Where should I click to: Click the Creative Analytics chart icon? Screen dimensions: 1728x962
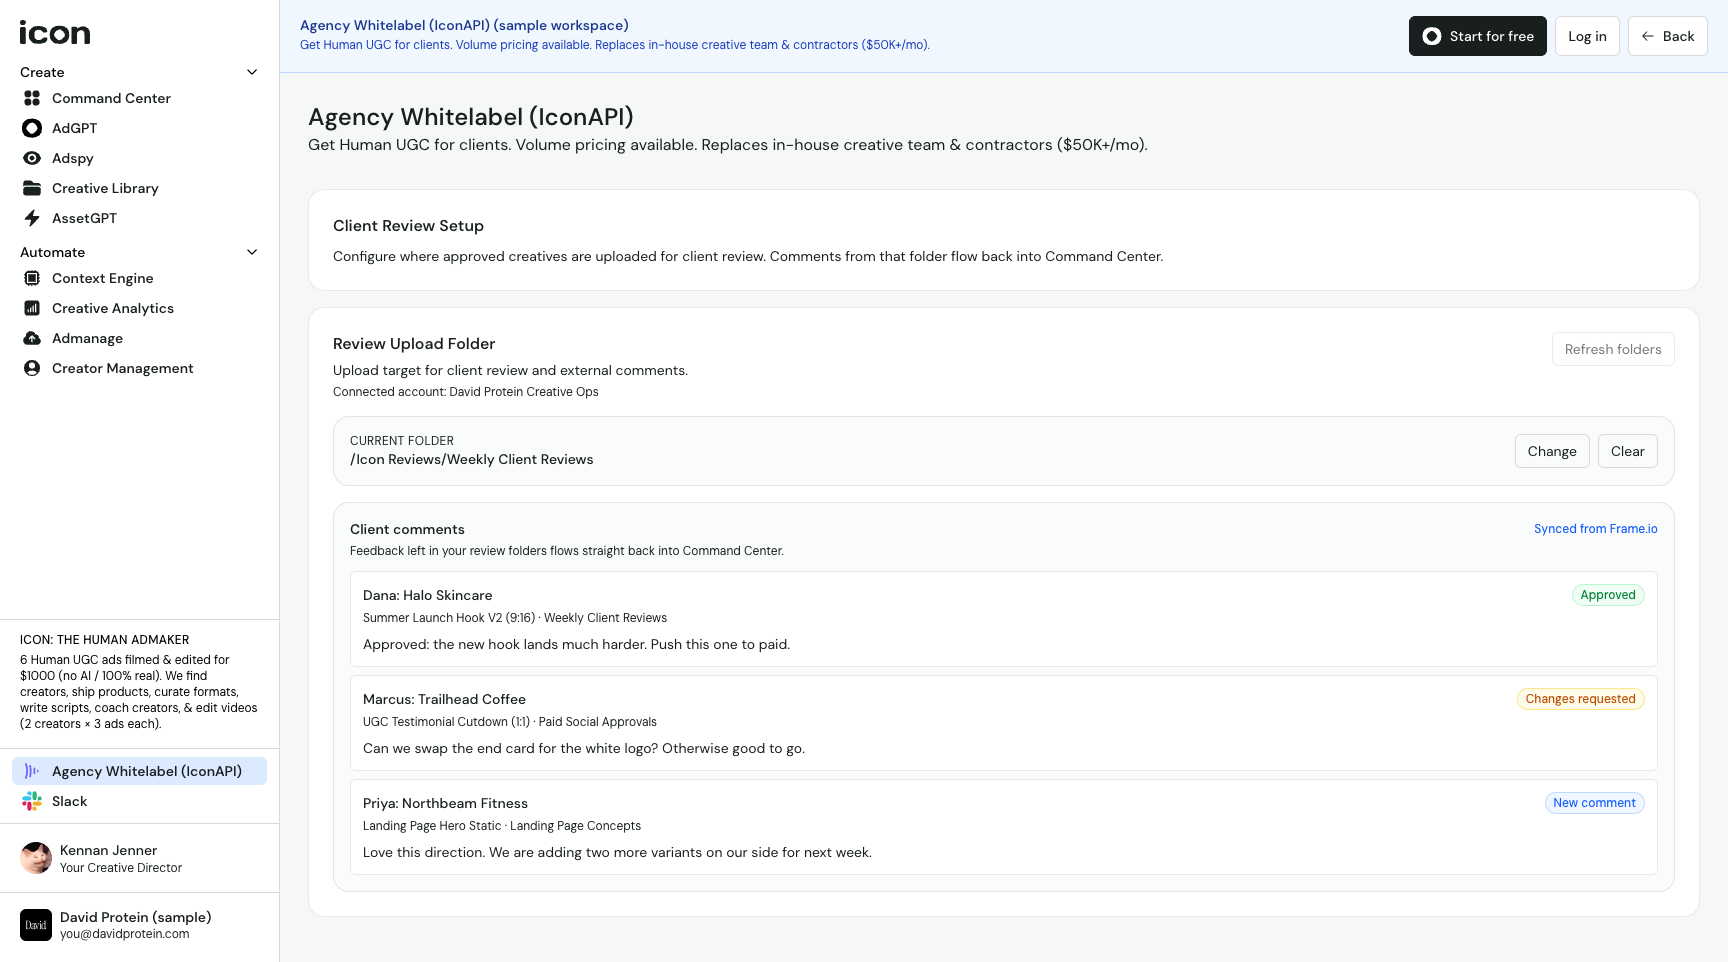click(x=32, y=308)
